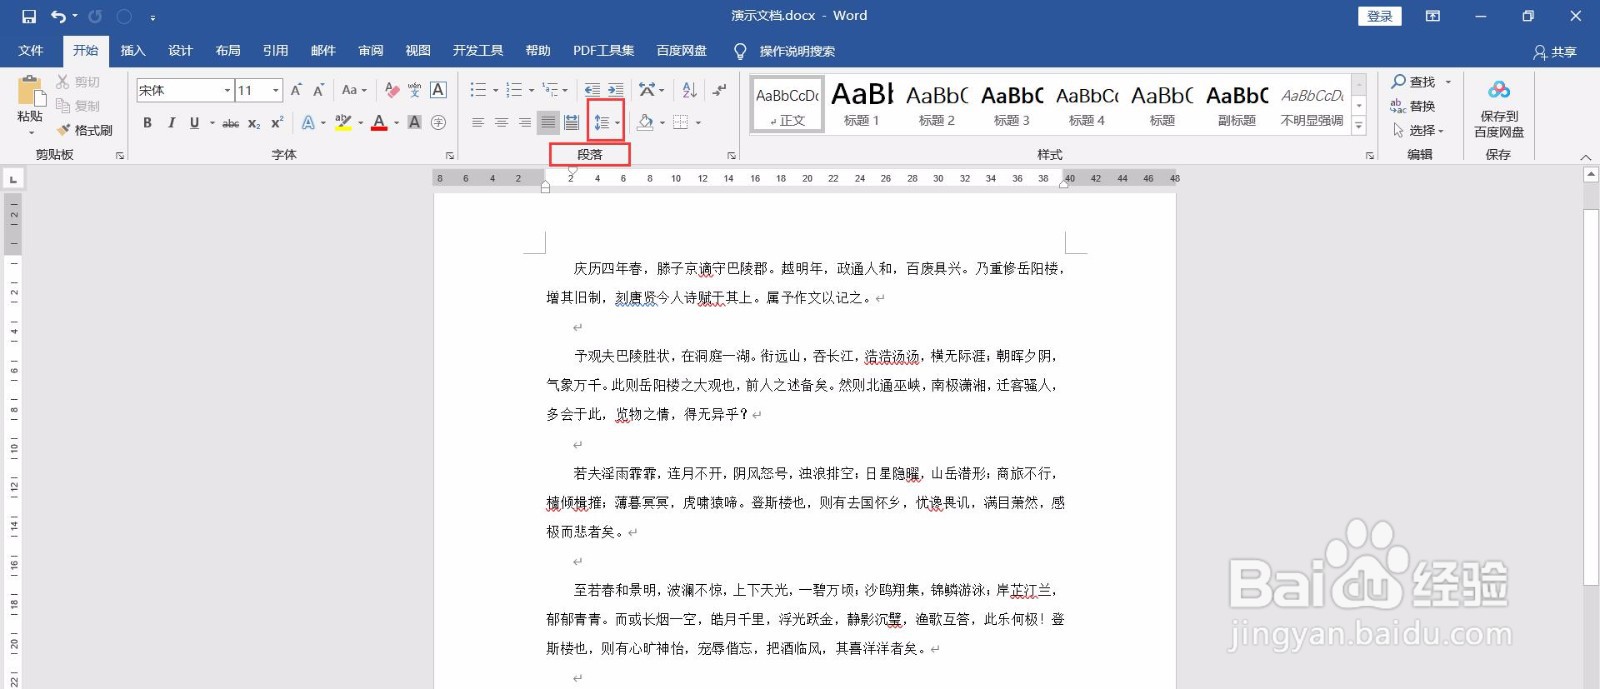Switch to the Layout (布局) tab
This screenshot has width=1600, height=689.
coord(228,50)
